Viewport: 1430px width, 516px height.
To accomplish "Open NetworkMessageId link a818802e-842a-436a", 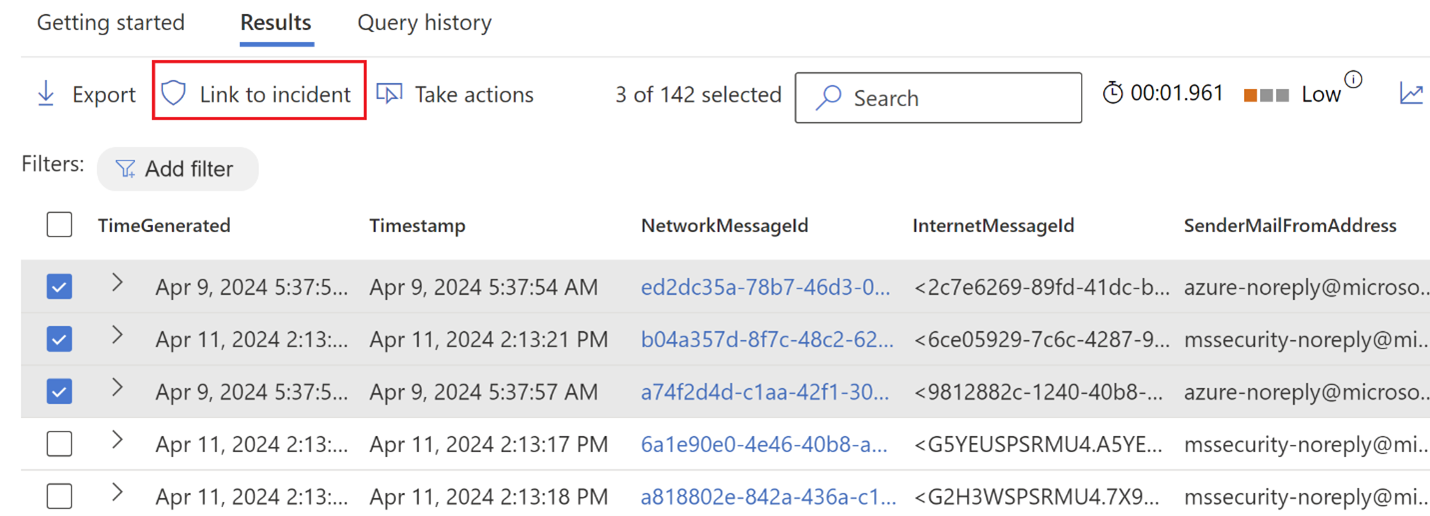I will click(765, 495).
